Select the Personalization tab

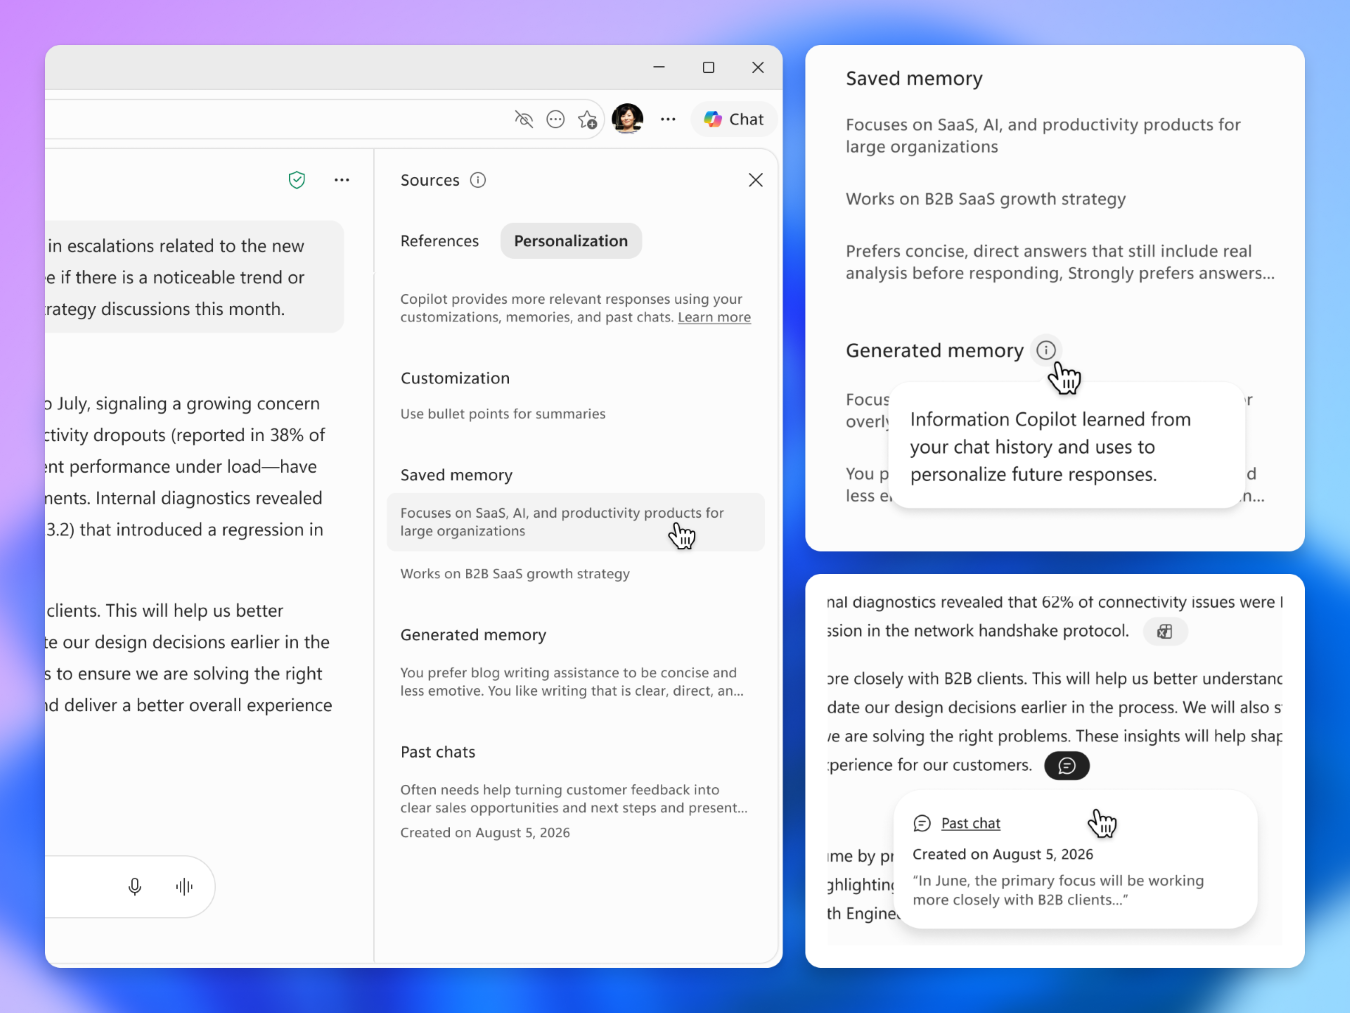click(x=571, y=241)
